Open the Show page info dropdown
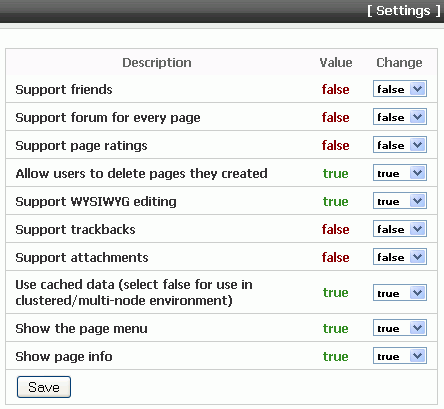The width and height of the screenshot is (444, 409). click(400, 356)
